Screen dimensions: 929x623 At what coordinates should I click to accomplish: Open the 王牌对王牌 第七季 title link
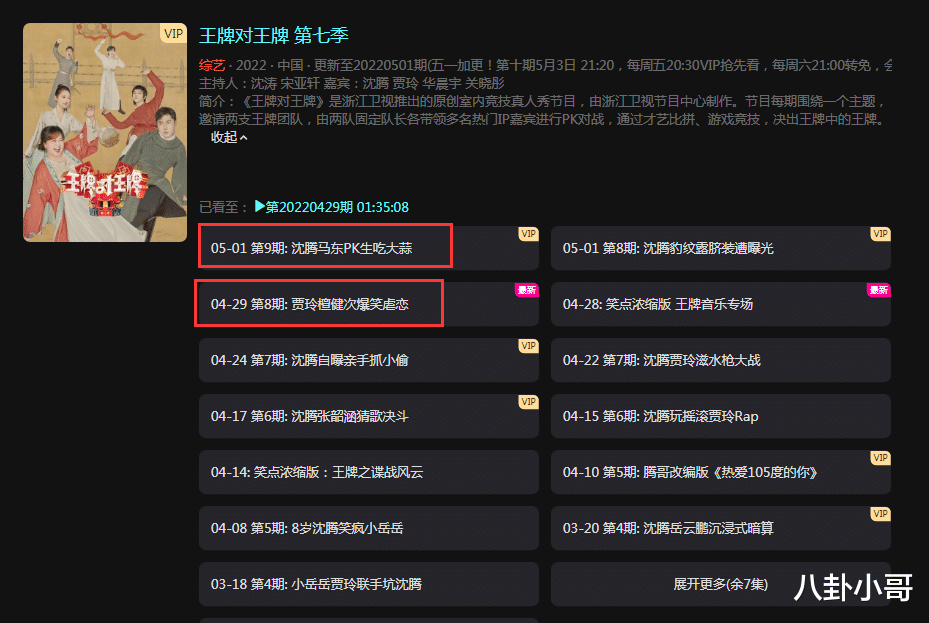274,36
